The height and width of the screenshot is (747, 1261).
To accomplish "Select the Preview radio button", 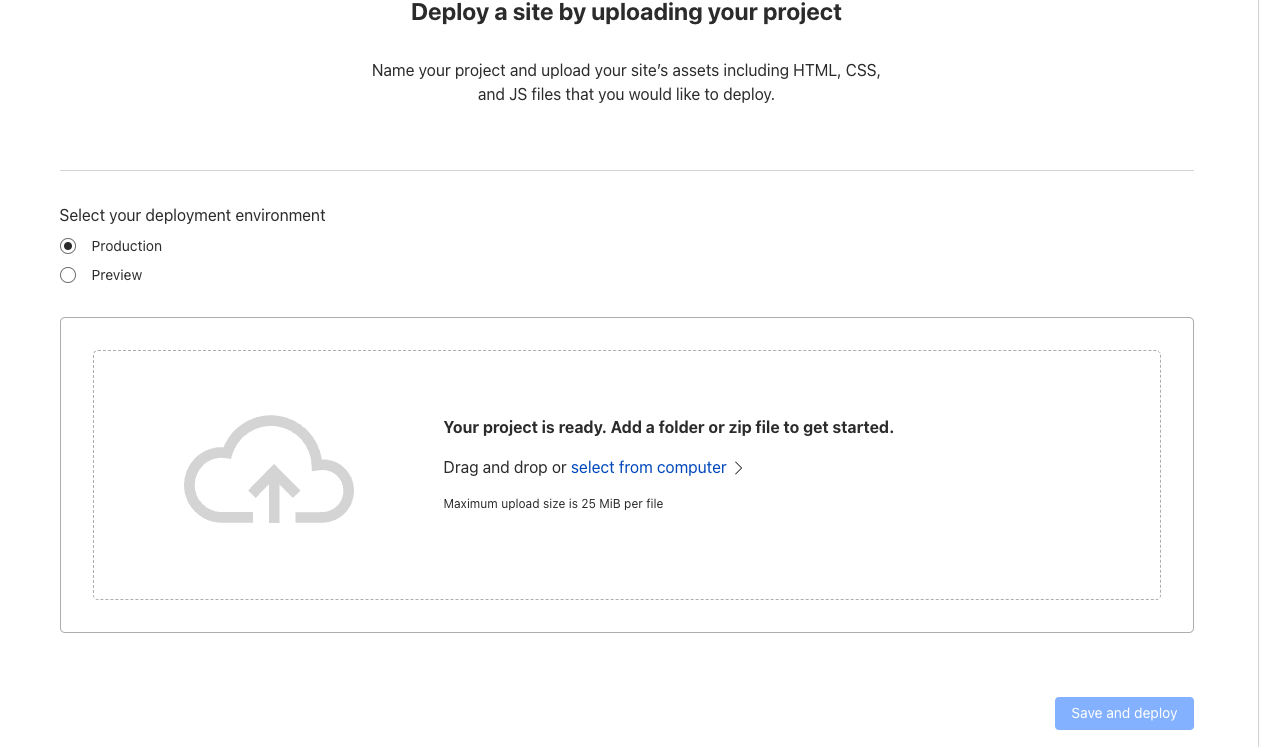I will [x=68, y=275].
